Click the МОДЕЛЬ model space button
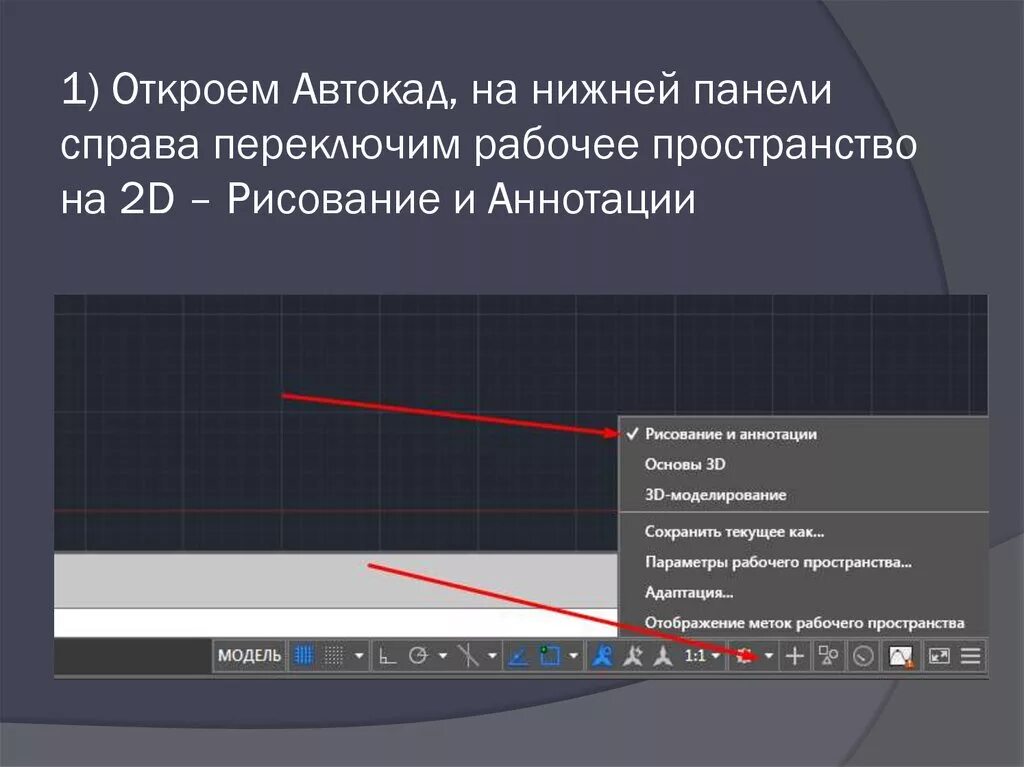The image size is (1024, 767). (249, 655)
